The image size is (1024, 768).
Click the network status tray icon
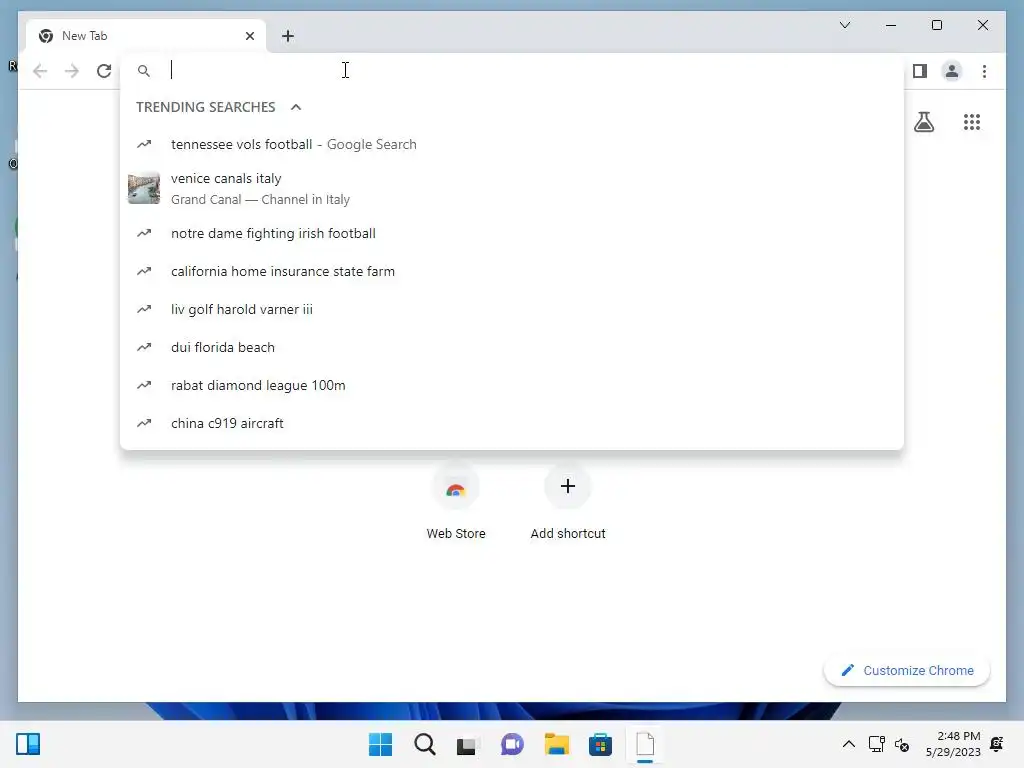pos(876,744)
